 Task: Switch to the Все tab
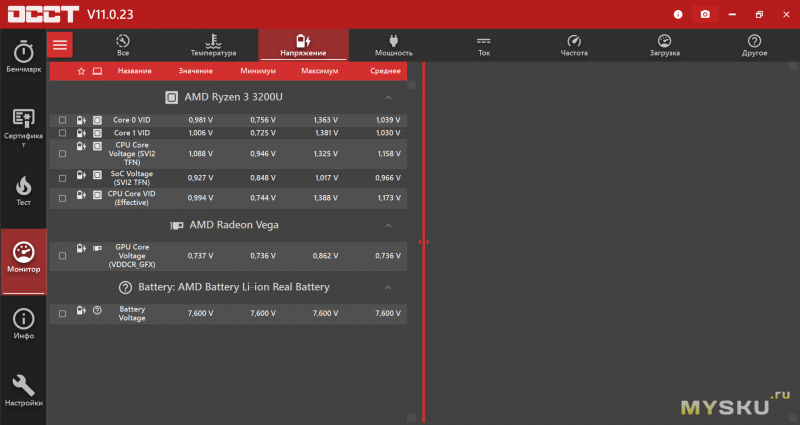pos(123,45)
